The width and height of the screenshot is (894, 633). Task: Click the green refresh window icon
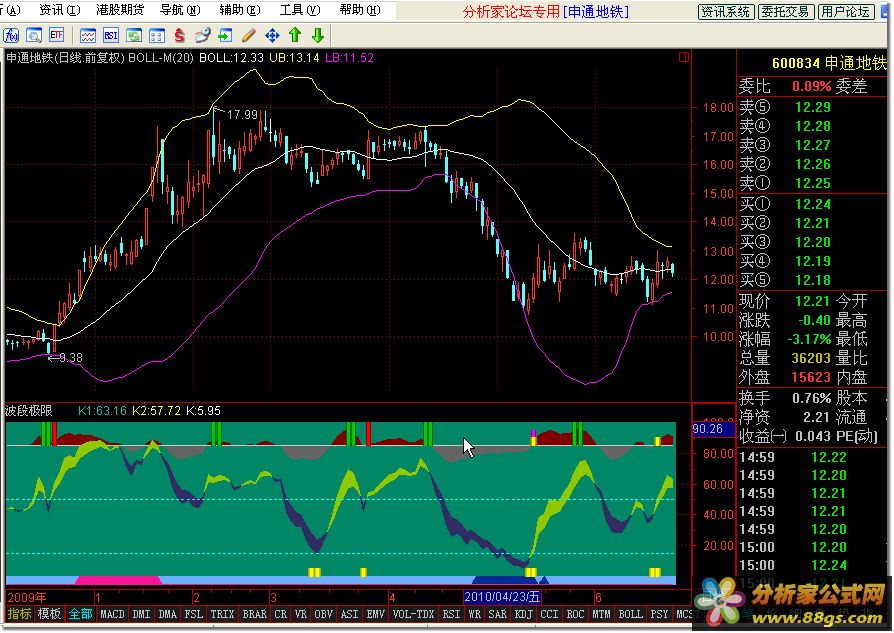click(134, 35)
